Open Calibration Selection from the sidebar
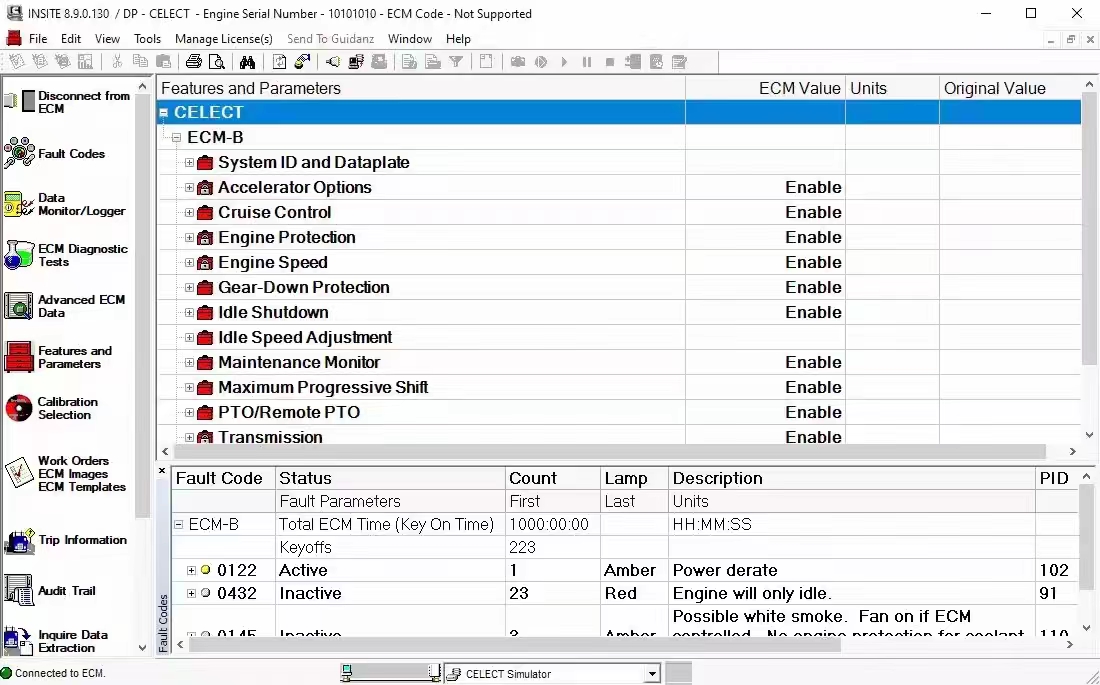The image size is (1100, 685). 51,408
